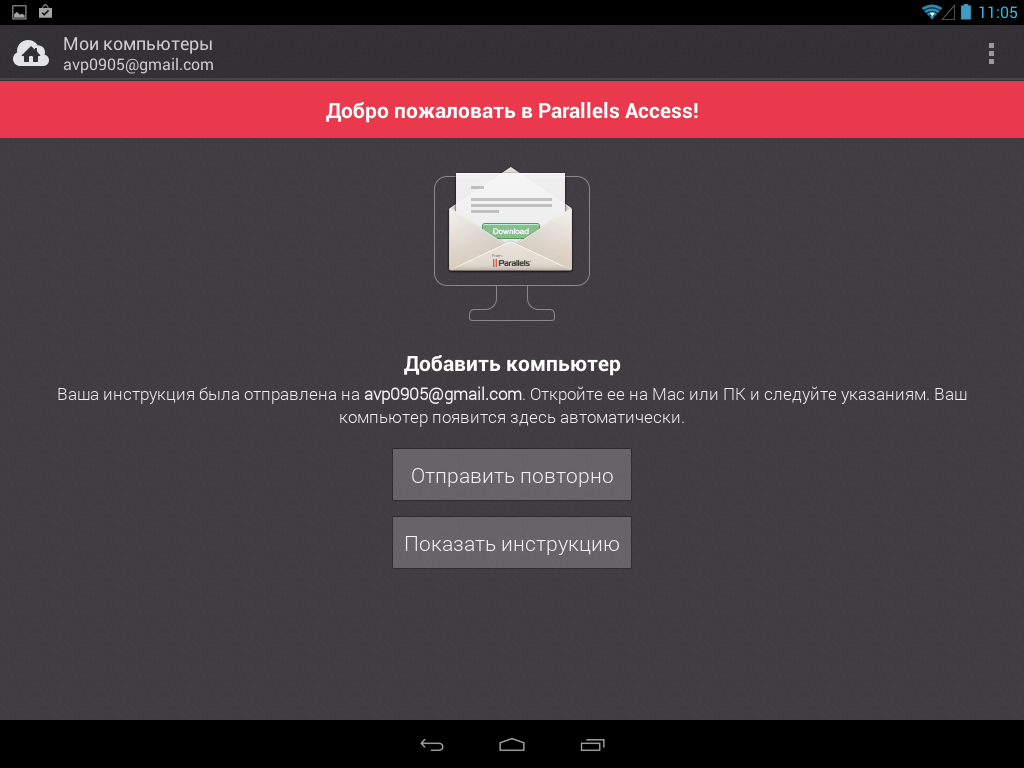Tap the checked bag notification icon
1024x768 pixels.
[x=45, y=11]
